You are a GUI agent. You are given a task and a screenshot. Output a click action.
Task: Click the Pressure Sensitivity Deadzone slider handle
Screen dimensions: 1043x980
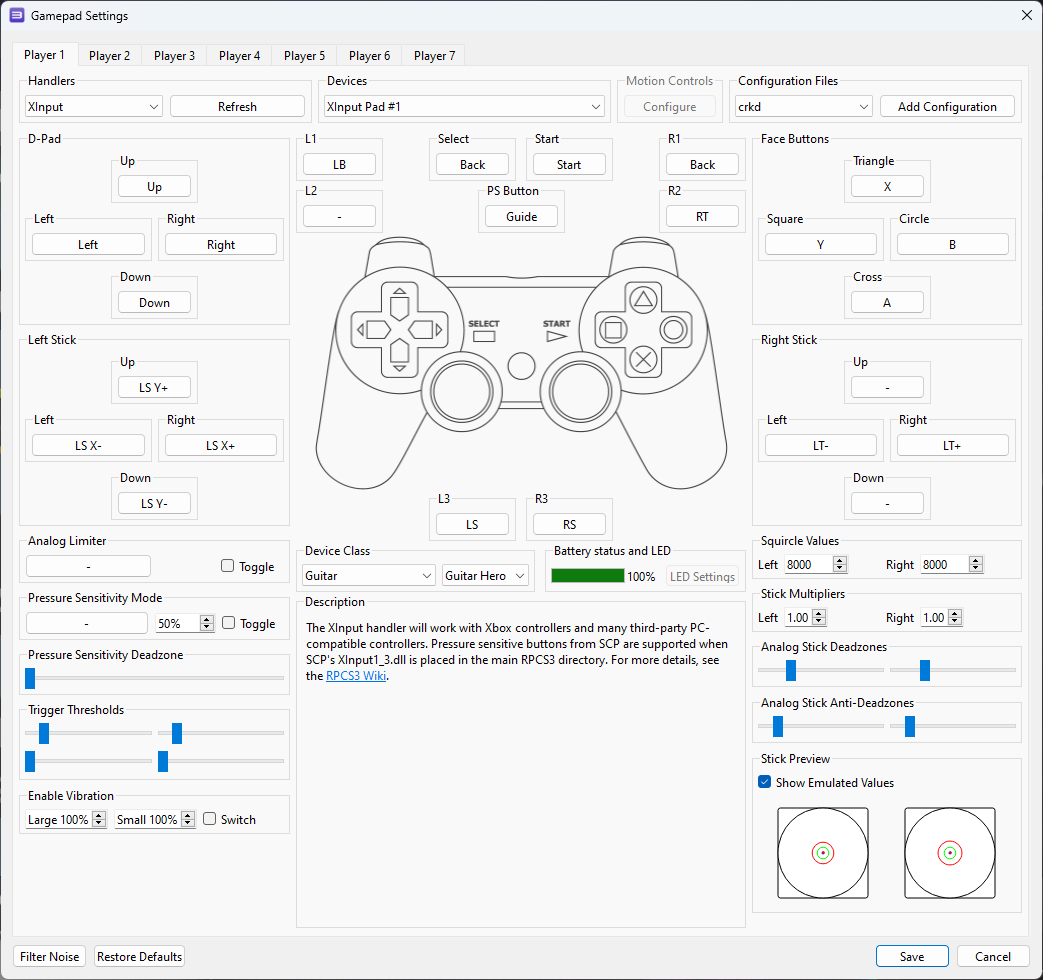(30, 679)
